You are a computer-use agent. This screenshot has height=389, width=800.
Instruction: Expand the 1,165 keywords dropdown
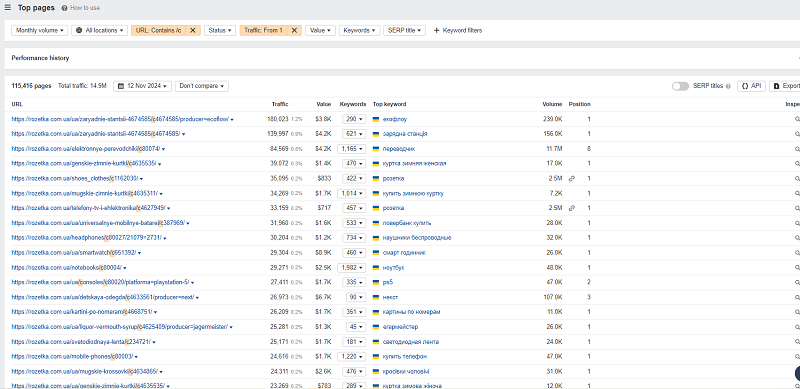pos(352,149)
